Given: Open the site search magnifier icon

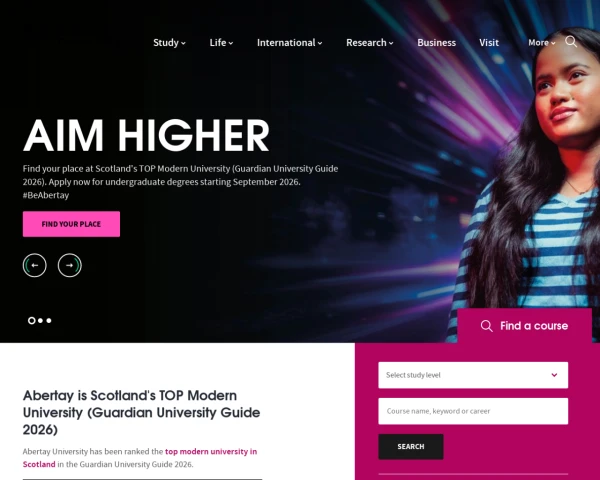Looking at the screenshot, I should (x=571, y=42).
